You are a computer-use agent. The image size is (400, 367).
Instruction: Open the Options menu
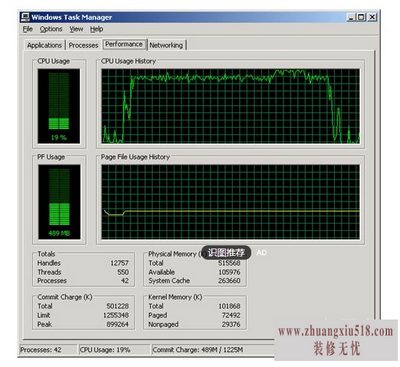(x=51, y=29)
